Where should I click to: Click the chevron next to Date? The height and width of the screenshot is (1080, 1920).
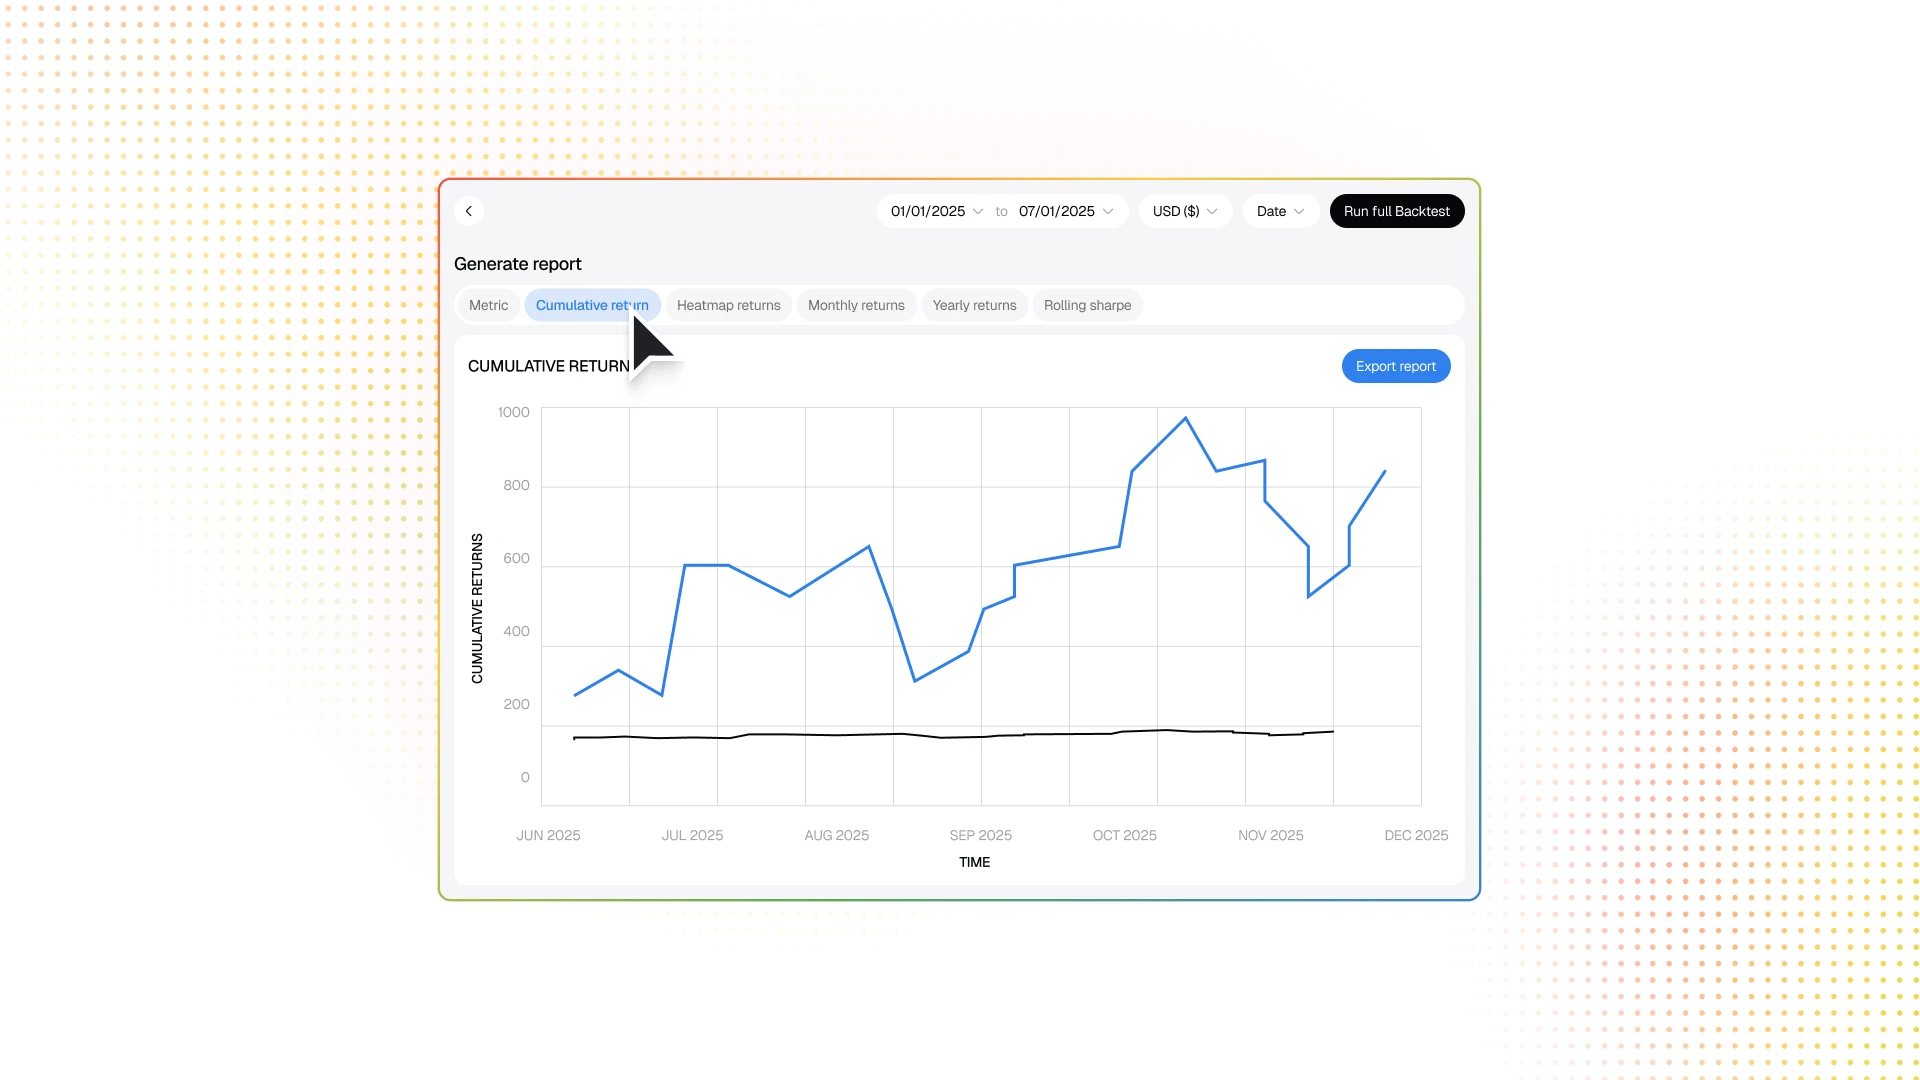1299,212
